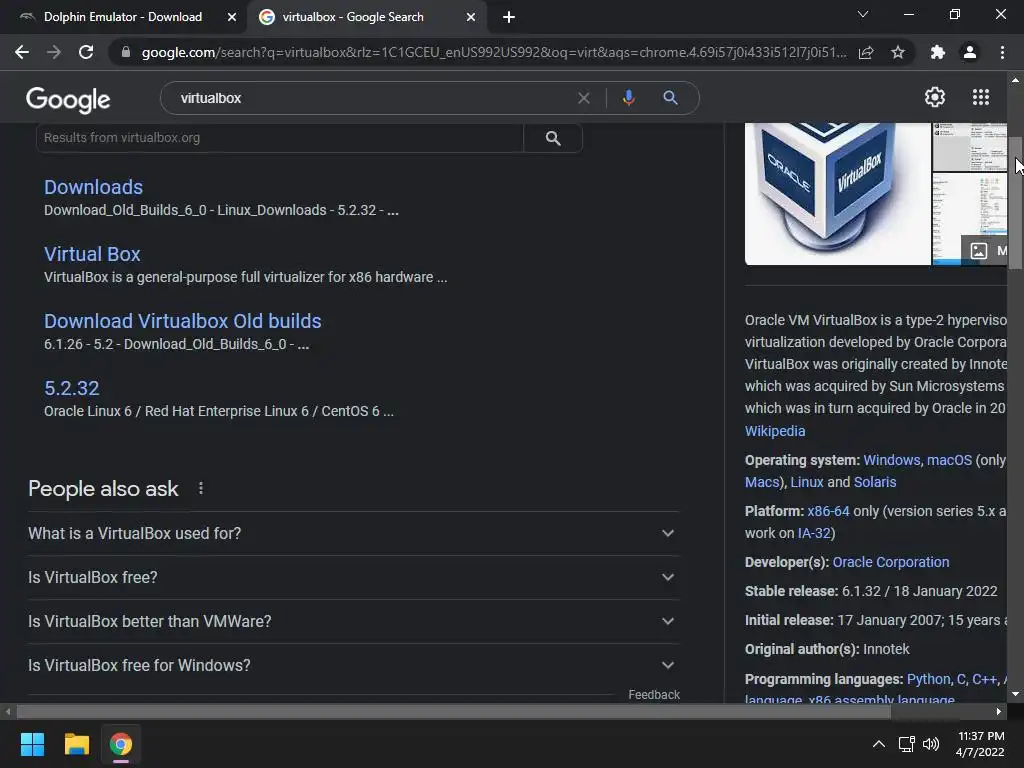Click the horizontal scrollbar right arrow
Image resolution: width=1024 pixels, height=768 pixels.
click(999, 712)
